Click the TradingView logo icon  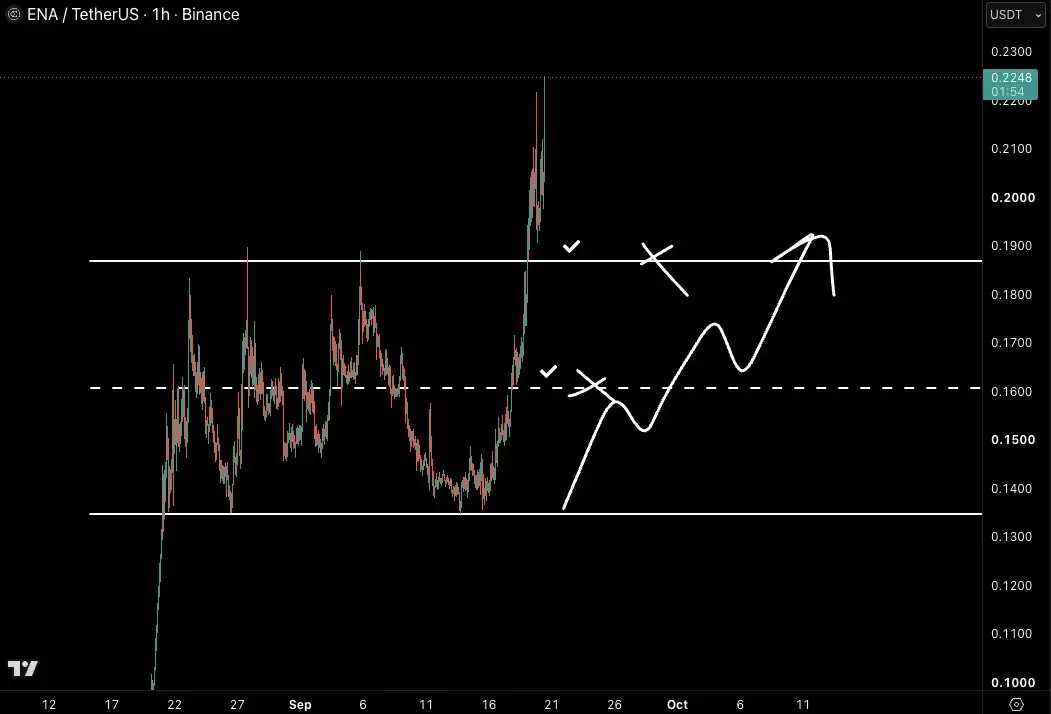coord(23,668)
